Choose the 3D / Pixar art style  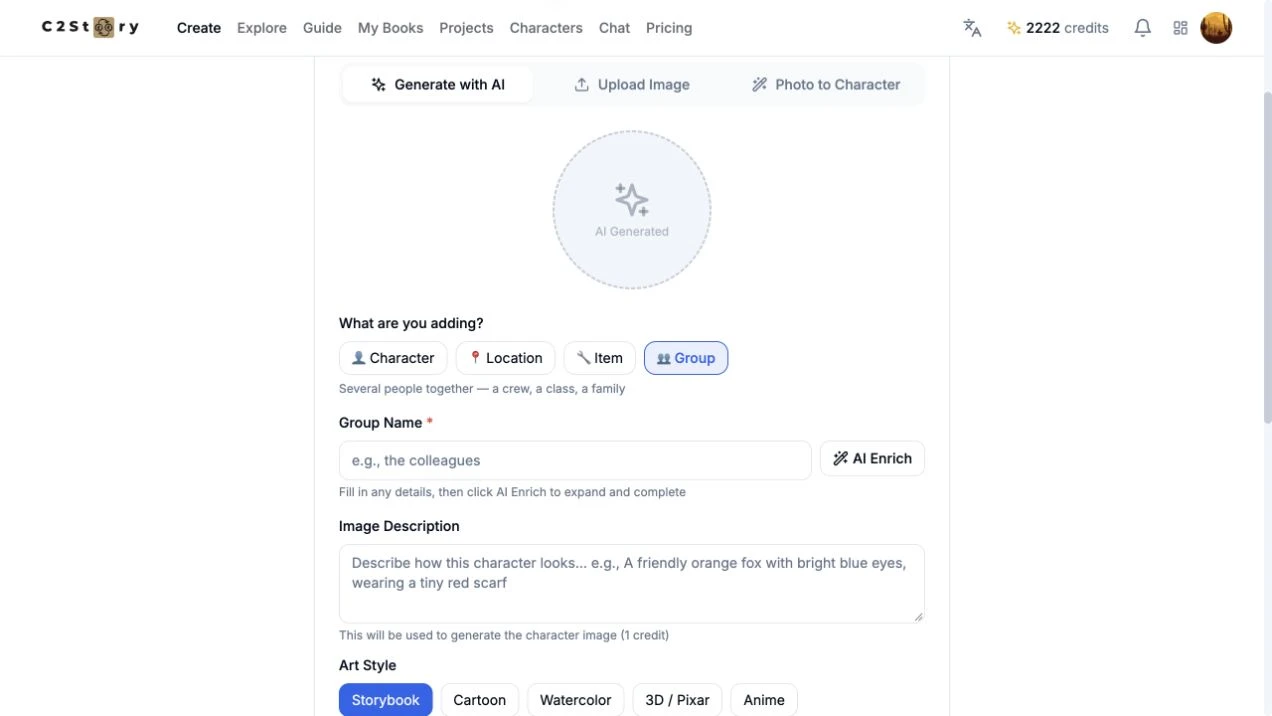tap(678, 700)
